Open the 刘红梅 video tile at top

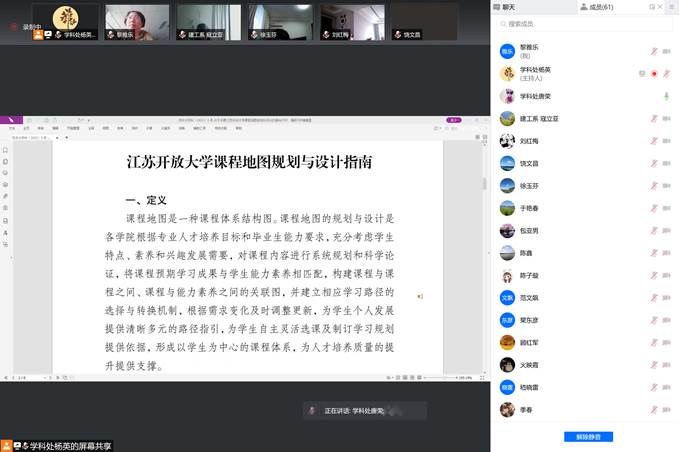click(352, 22)
